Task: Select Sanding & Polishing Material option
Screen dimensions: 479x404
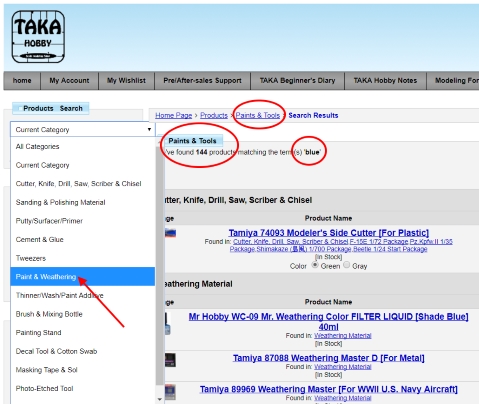Action: [83, 202]
